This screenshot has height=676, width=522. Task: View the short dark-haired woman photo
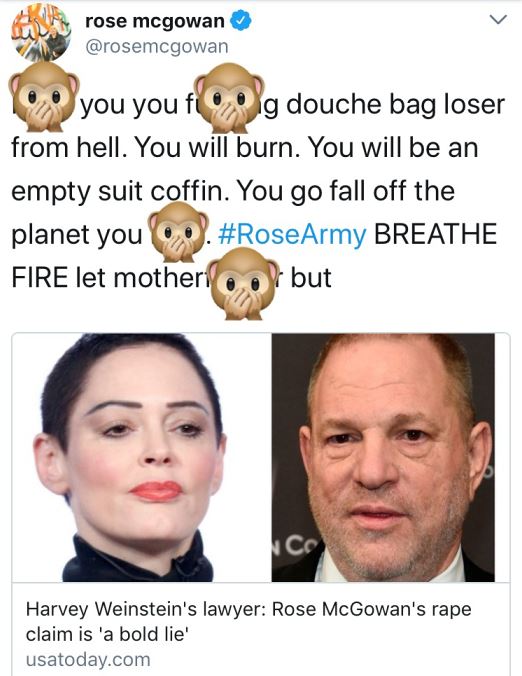142,457
